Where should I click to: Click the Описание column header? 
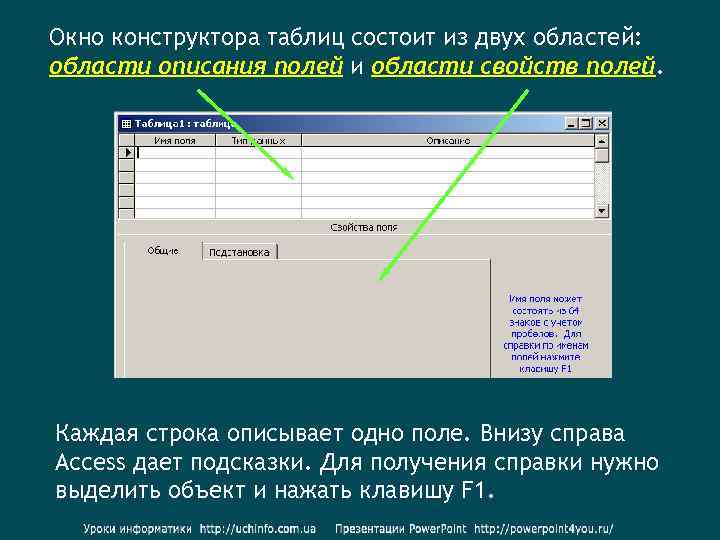(448, 141)
